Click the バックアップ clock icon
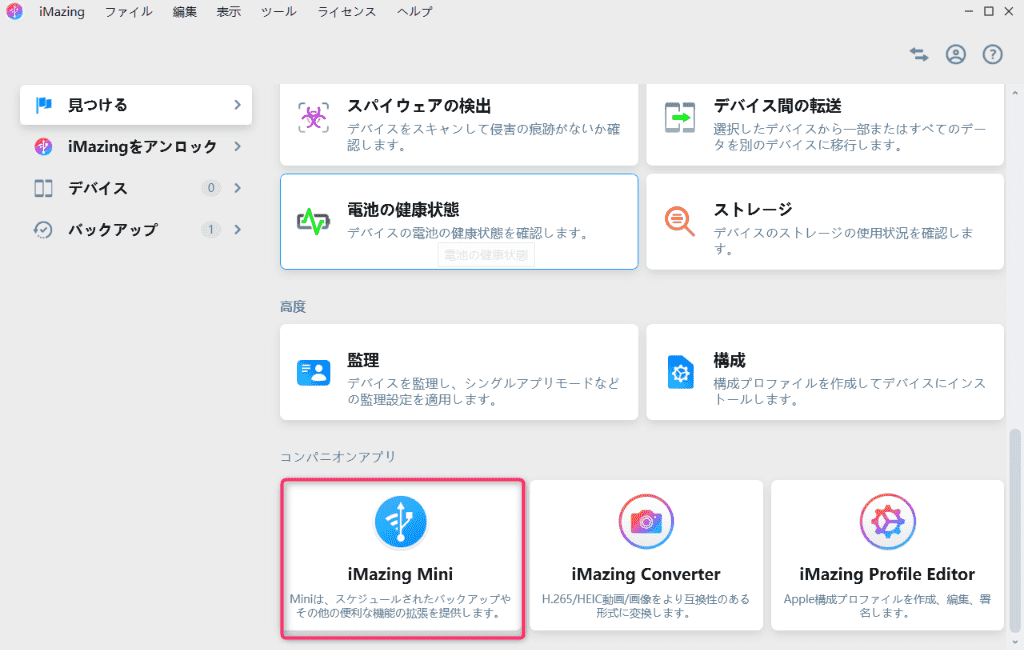 [43, 230]
